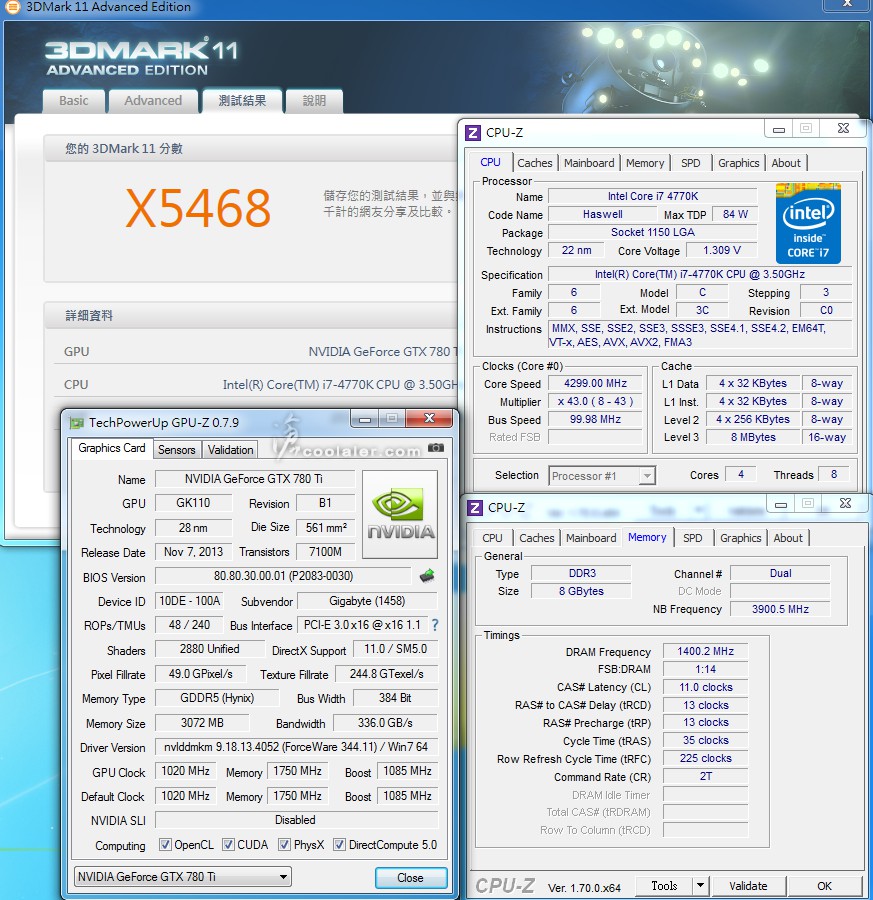Open SPD tab in upper CPU-Z window
The height and width of the screenshot is (900, 873).
(690, 163)
